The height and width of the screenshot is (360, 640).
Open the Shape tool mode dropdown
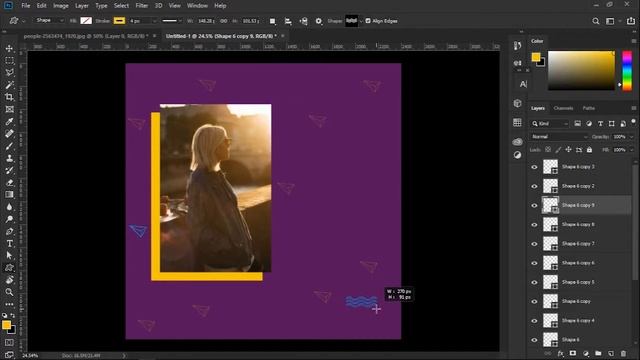tap(49, 20)
